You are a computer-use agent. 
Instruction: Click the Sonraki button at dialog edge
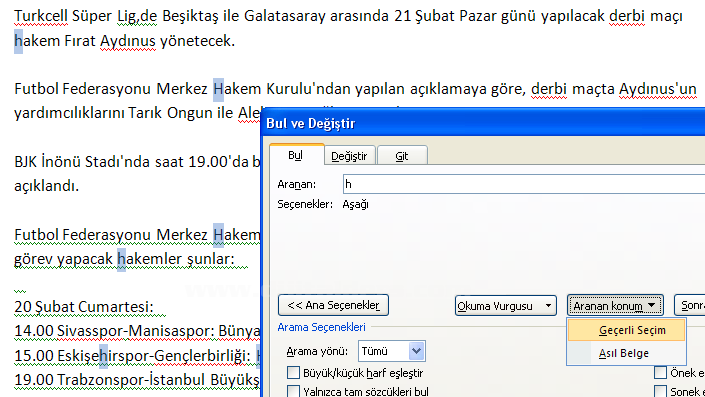690,306
